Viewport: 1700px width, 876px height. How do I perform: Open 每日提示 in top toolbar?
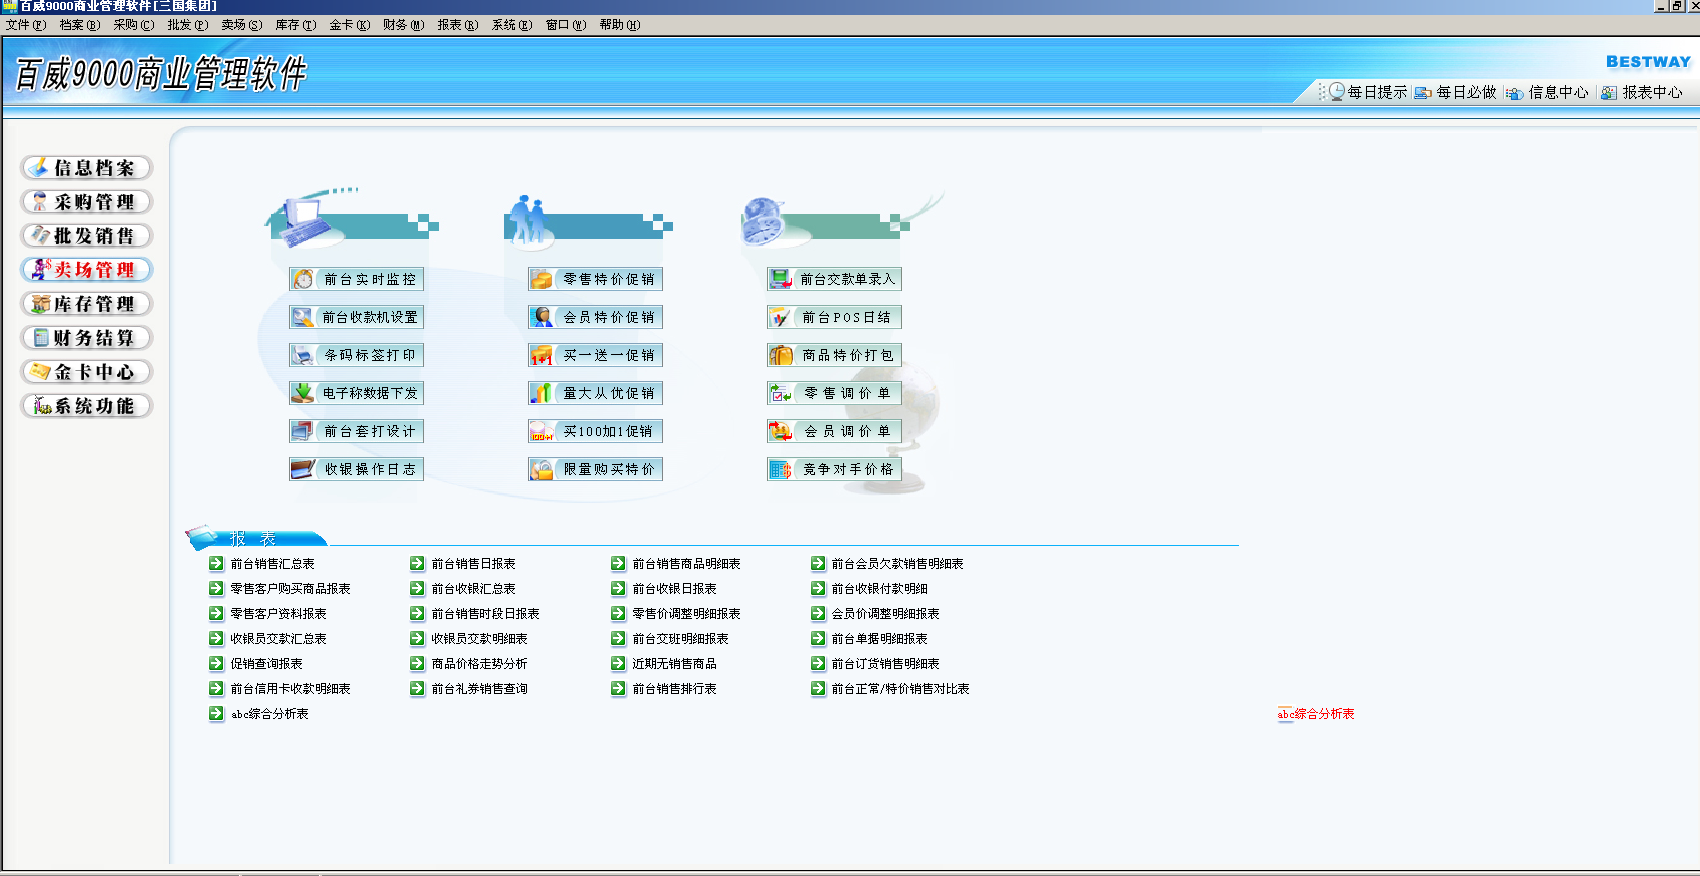pos(1367,92)
